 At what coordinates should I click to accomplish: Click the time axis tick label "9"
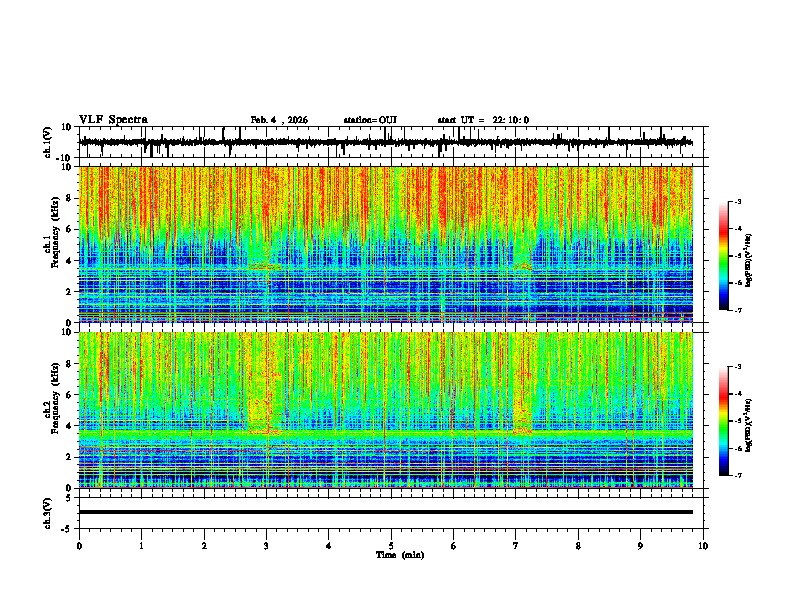point(640,546)
